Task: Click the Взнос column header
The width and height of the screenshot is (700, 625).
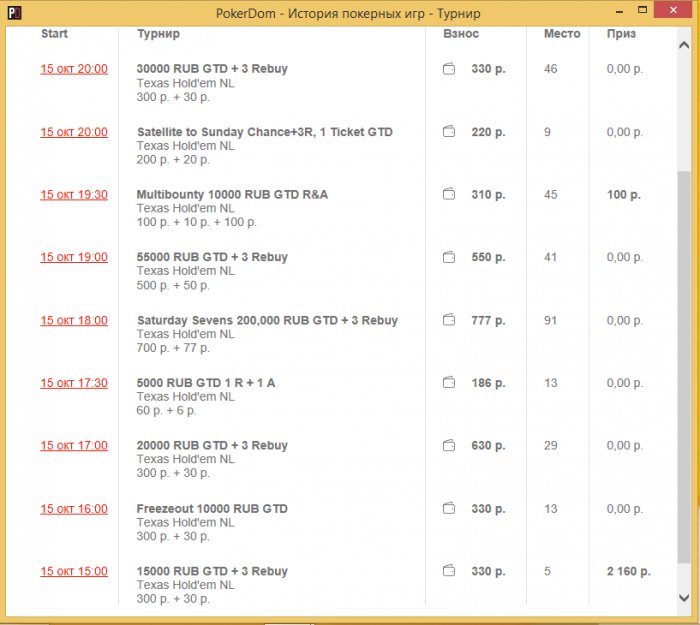Action: click(461, 34)
